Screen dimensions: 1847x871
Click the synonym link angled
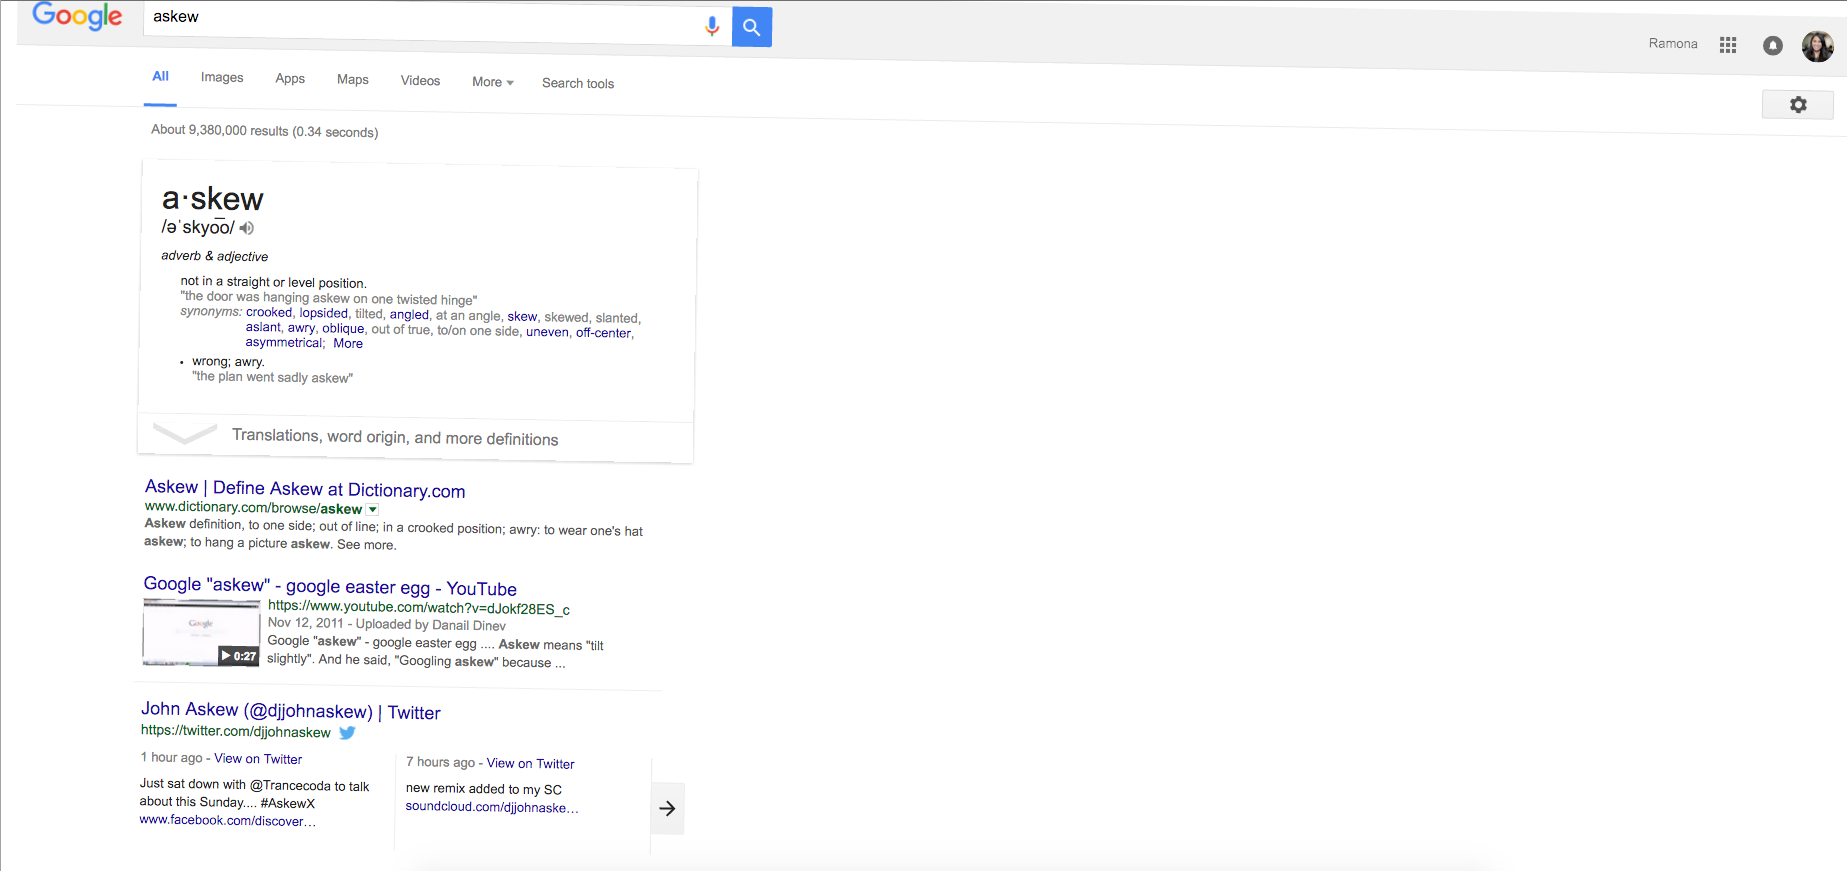[x=409, y=315]
